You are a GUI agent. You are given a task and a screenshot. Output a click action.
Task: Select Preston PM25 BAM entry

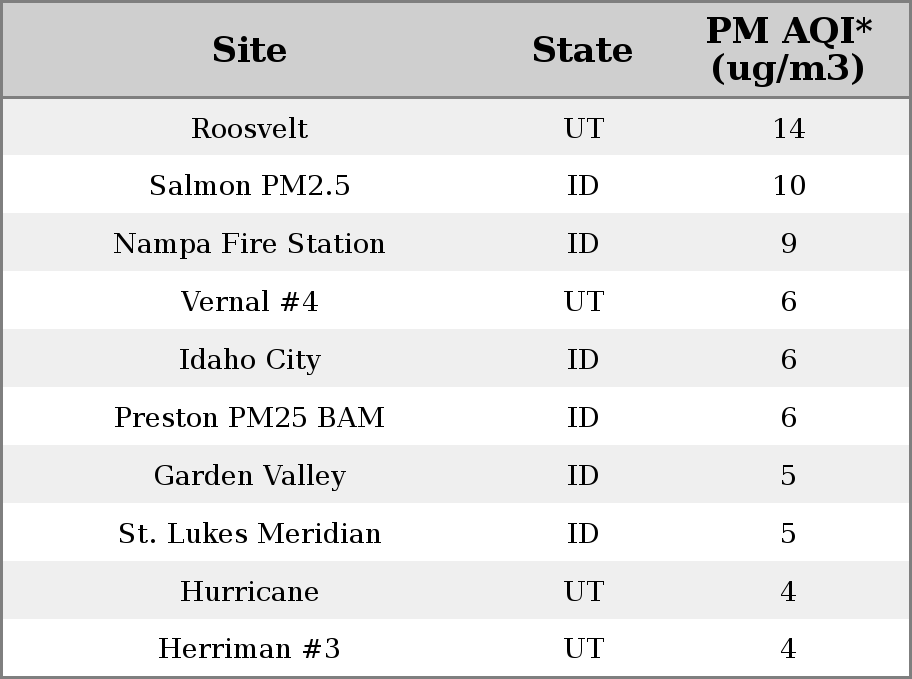pyautogui.click(x=249, y=417)
